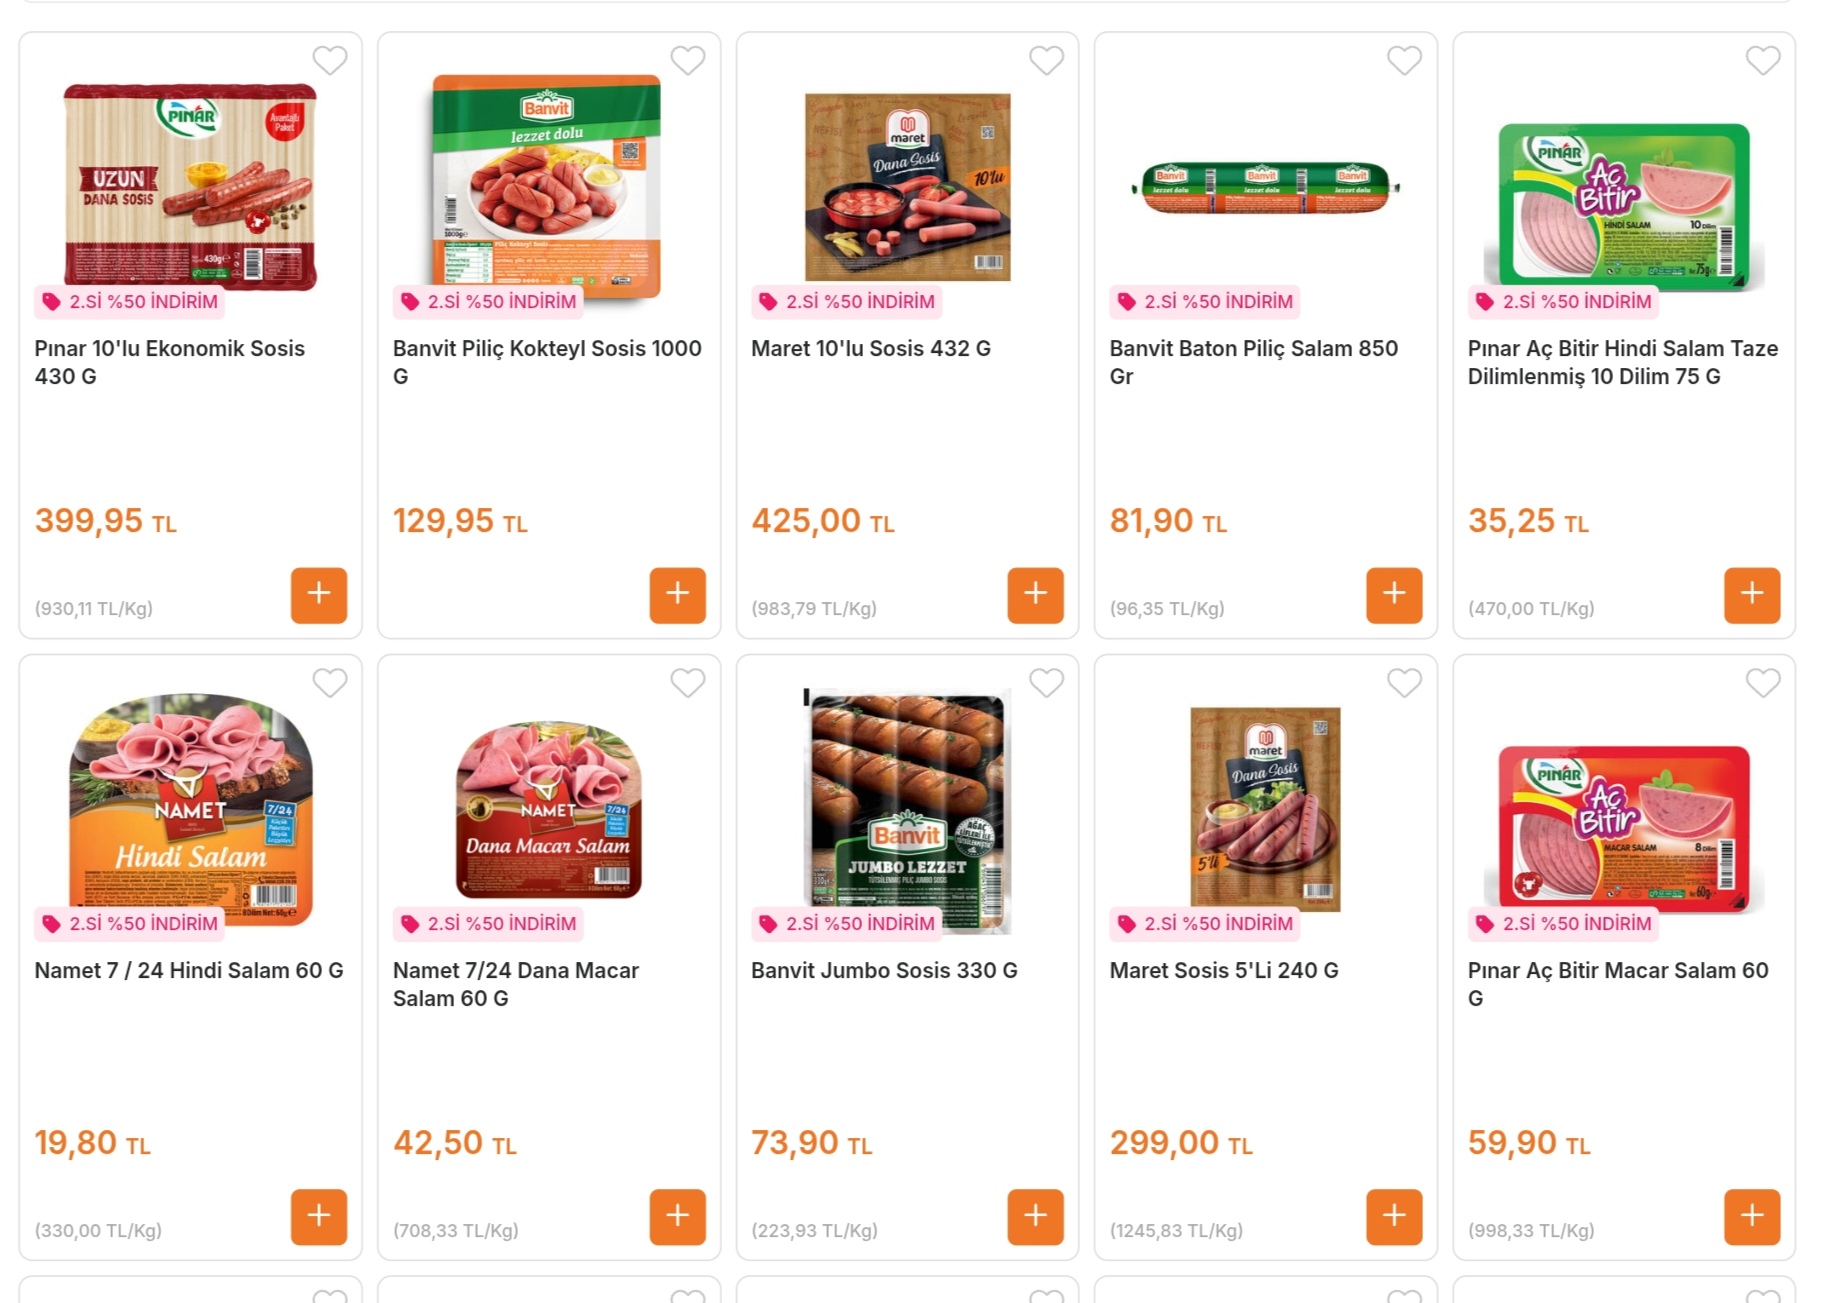Add Pınar 10'lu Ekonomik Sosis to cart
The height and width of the screenshot is (1303, 1837).
[319, 595]
